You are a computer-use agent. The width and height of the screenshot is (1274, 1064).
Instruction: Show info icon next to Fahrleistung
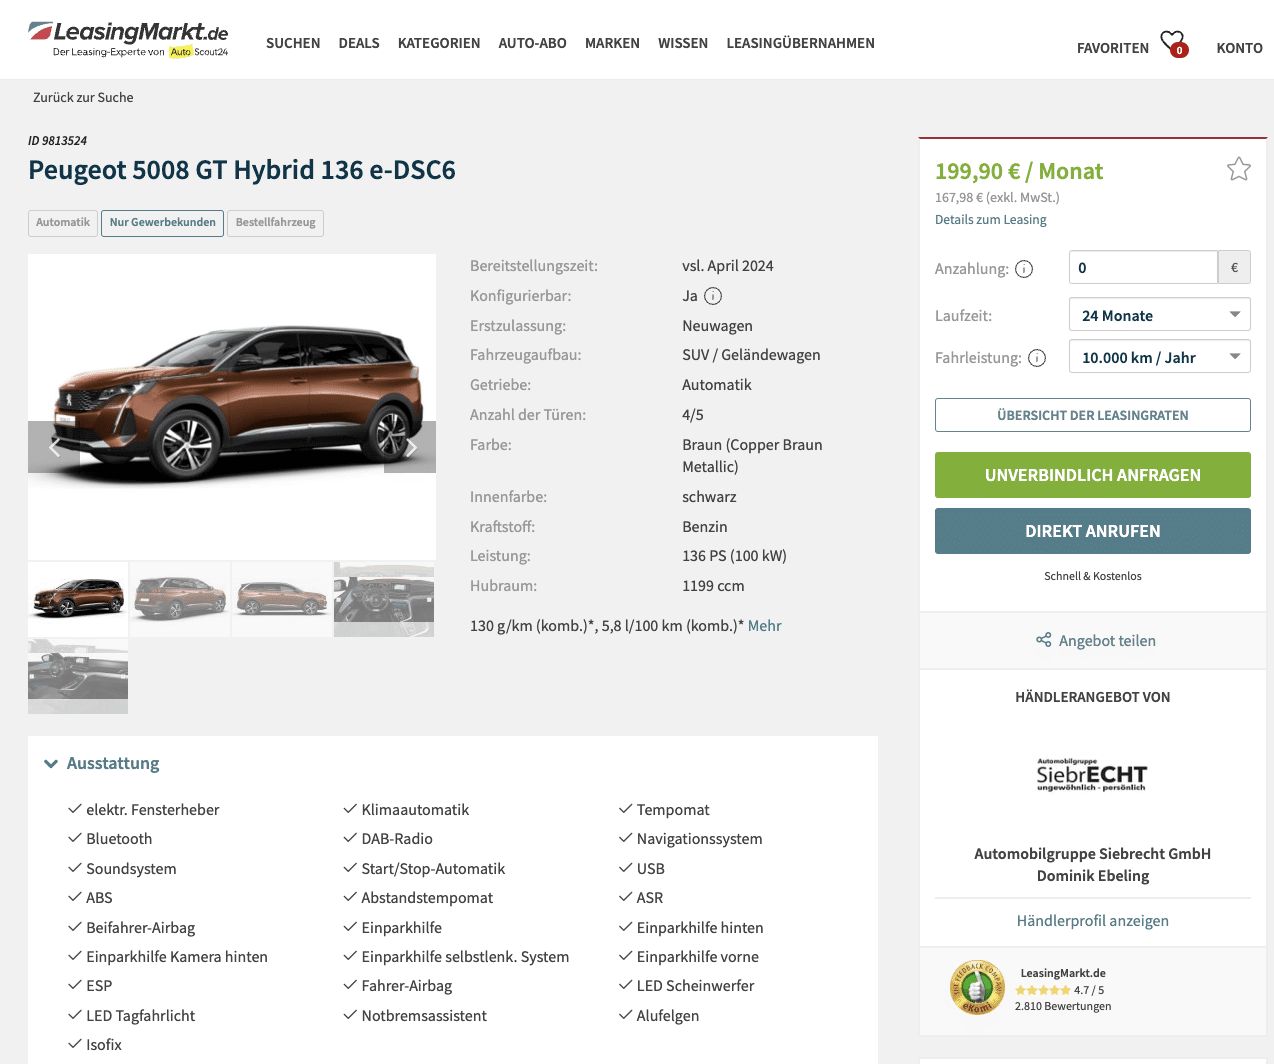pos(1037,358)
